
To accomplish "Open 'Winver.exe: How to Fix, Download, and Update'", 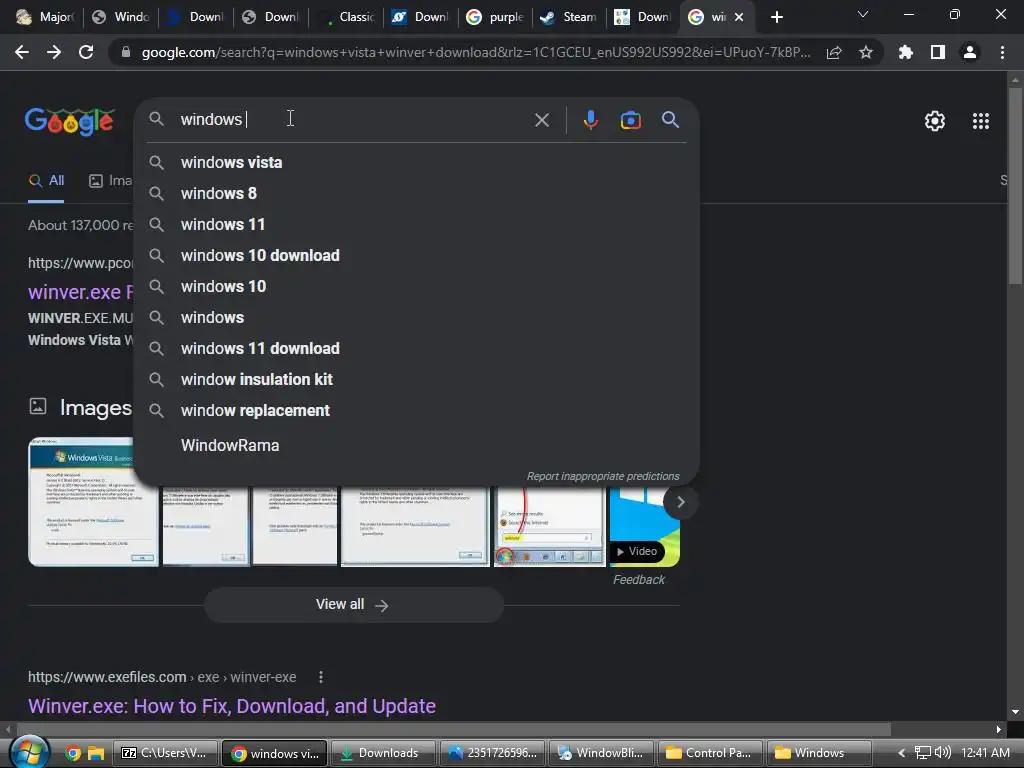I will [x=232, y=706].
